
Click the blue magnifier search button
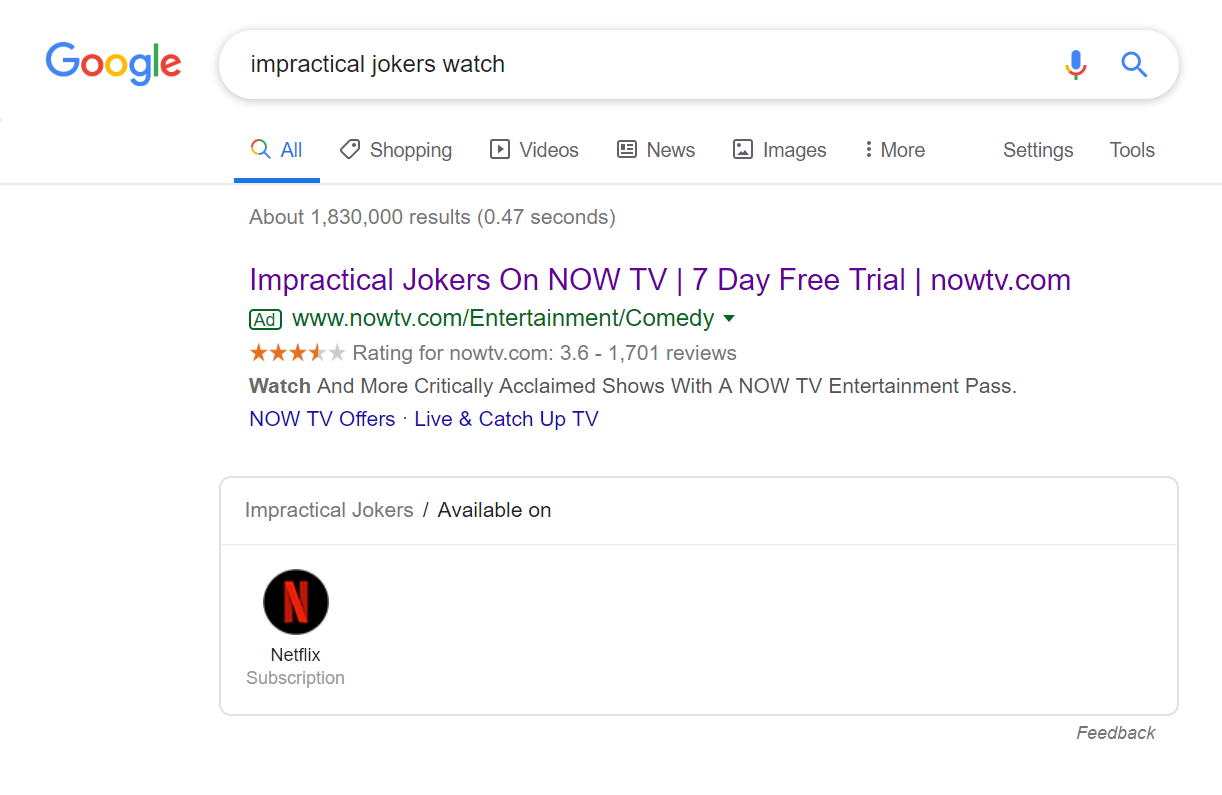[1133, 65]
